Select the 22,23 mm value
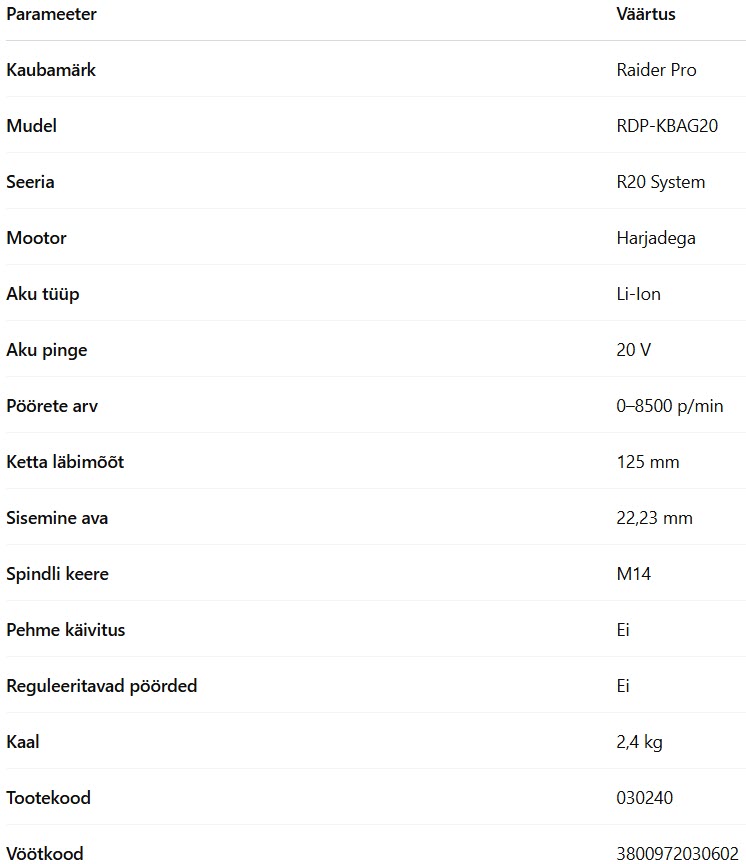Screen dimensions: 746x864 pos(654,518)
